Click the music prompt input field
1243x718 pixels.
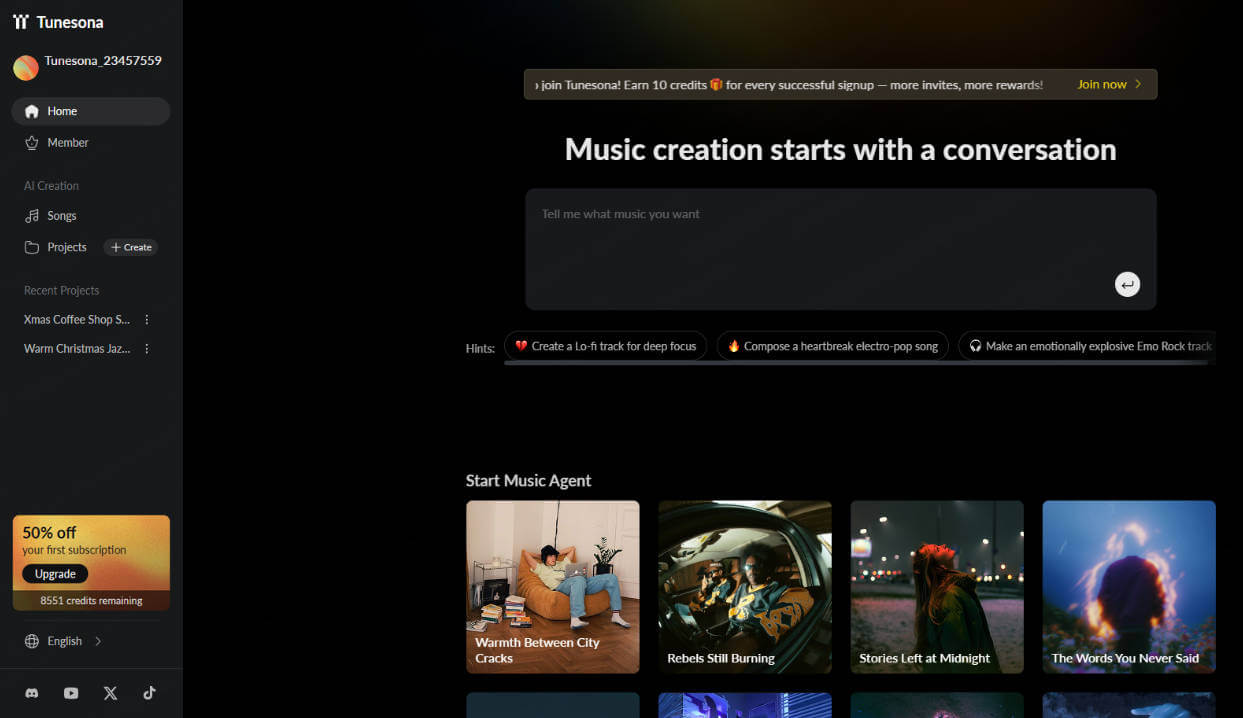(x=840, y=245)
